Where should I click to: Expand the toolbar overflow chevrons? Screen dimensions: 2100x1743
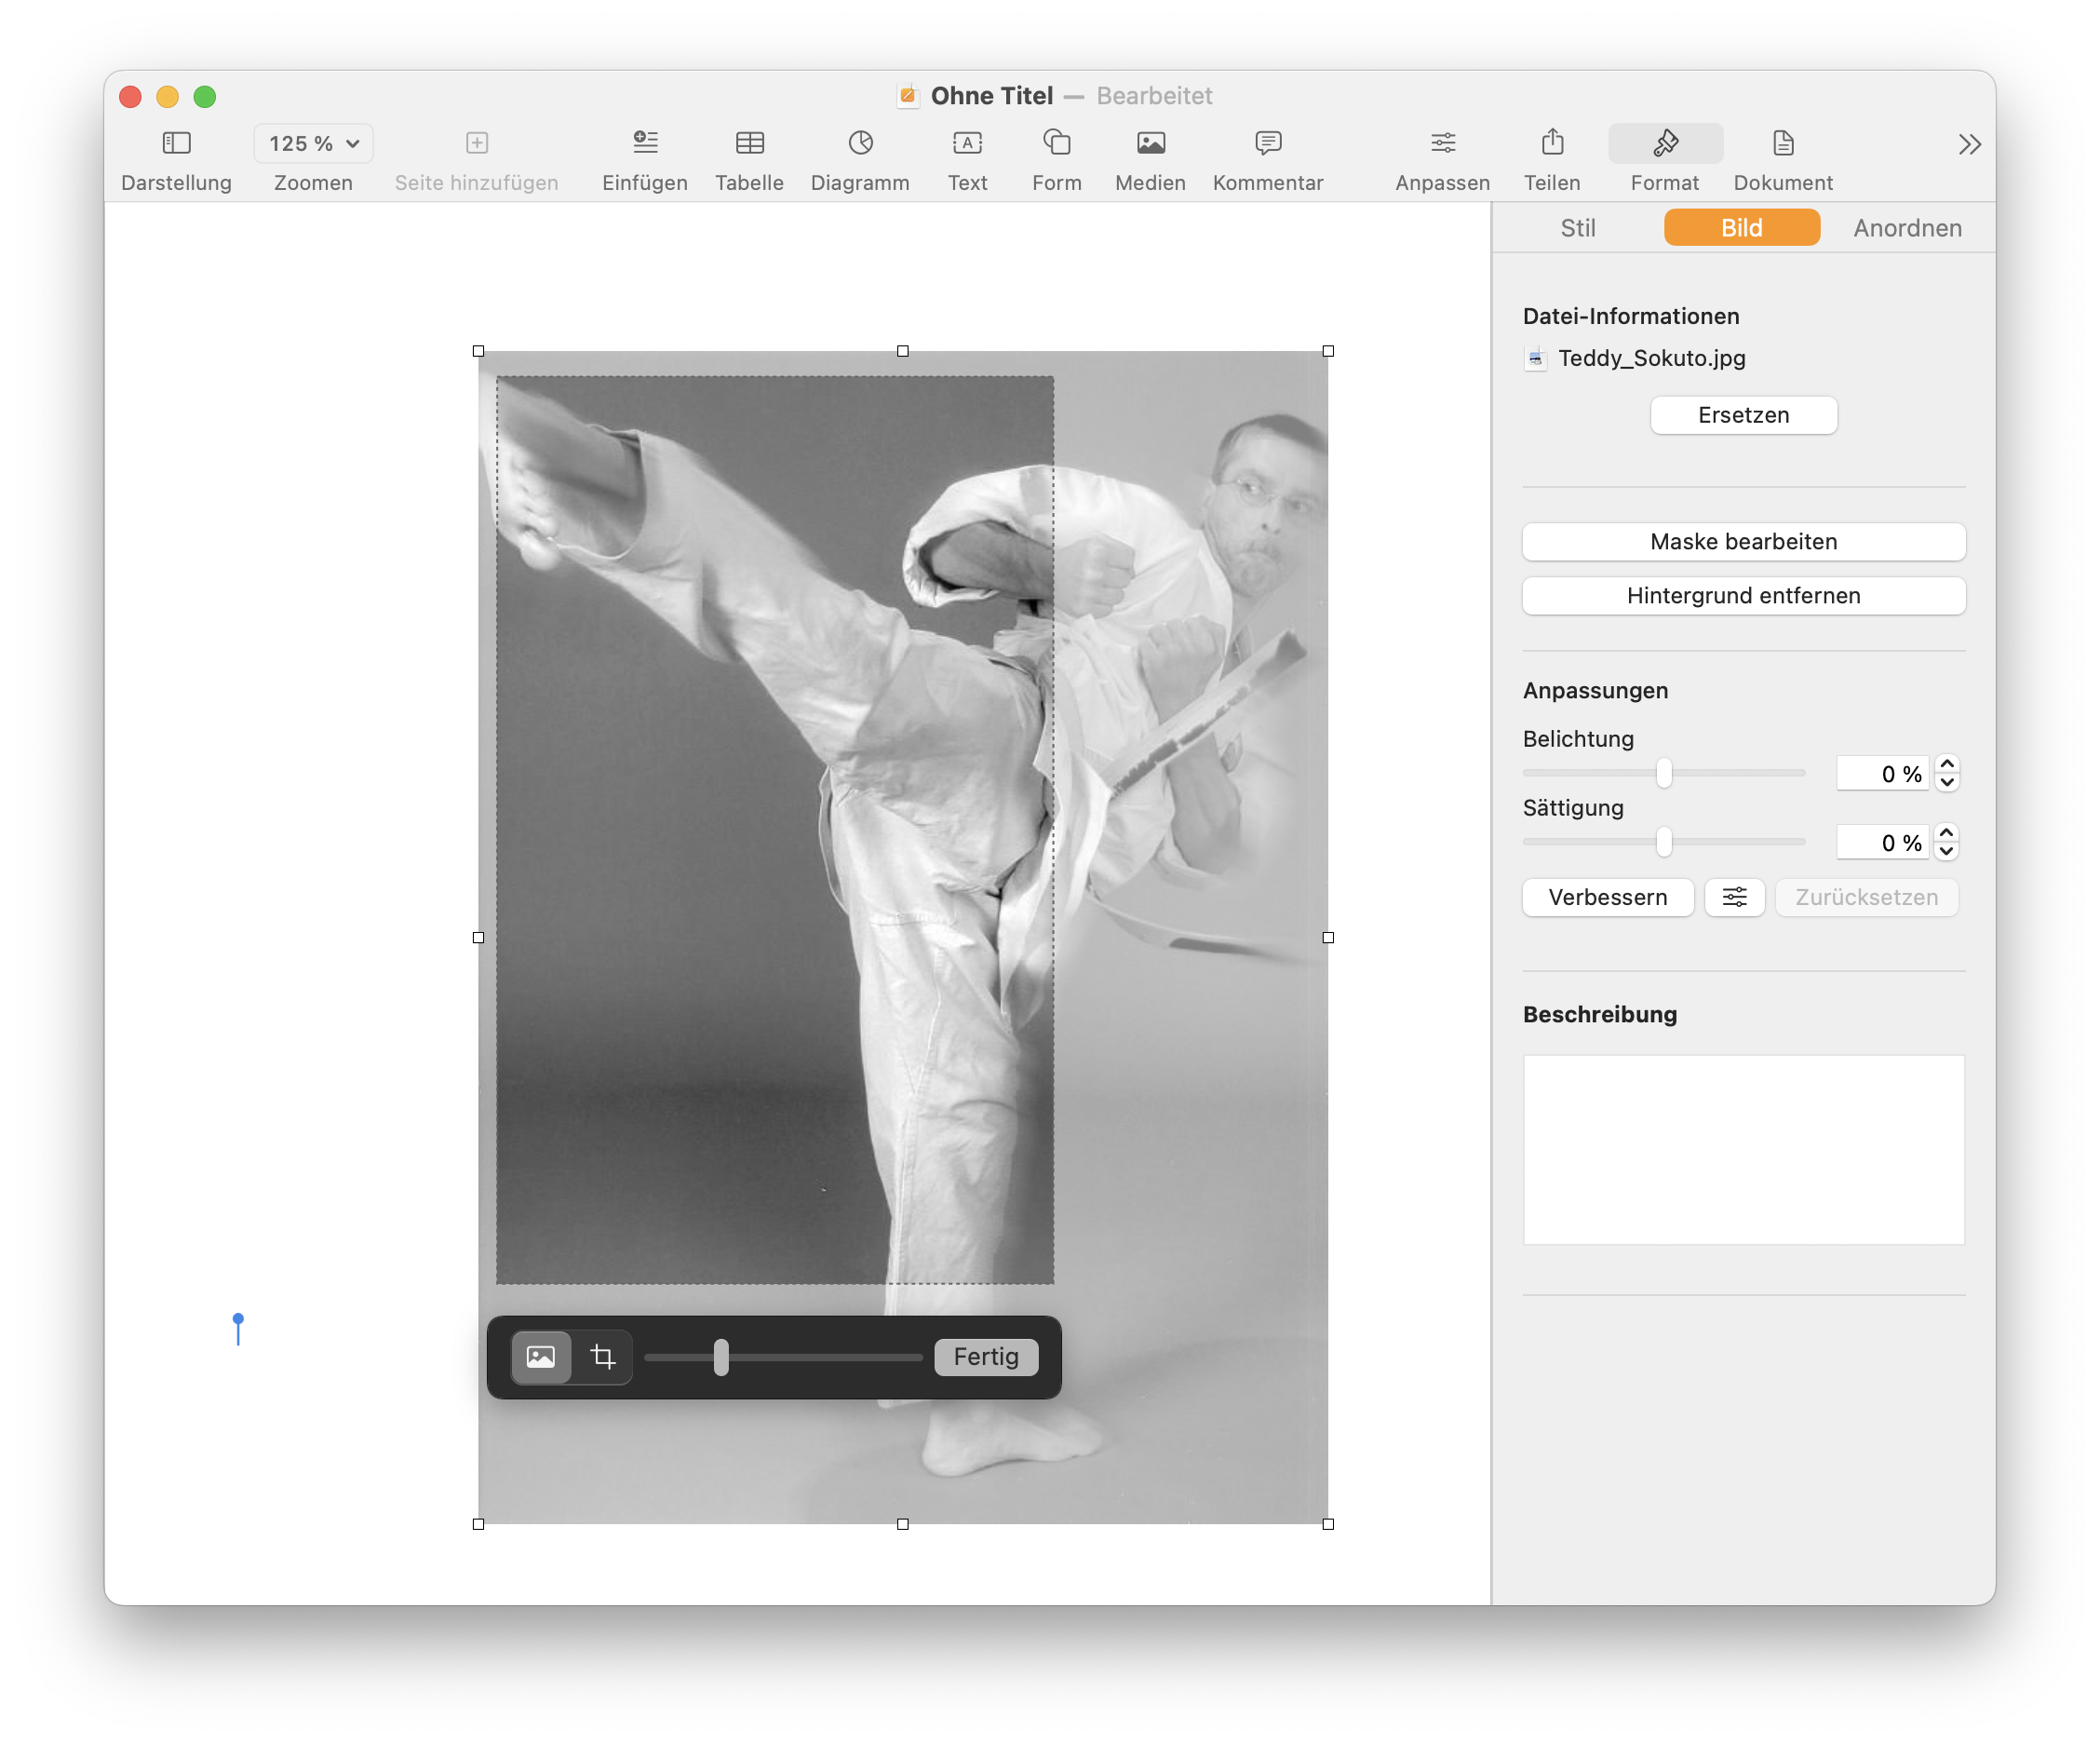(x=1969, y=145)
